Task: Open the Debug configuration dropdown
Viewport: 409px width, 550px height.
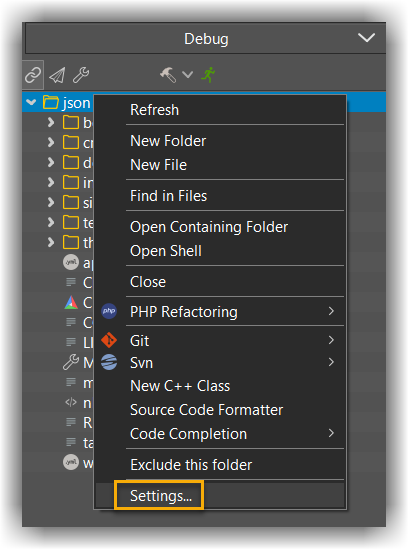Action: click(206, 39)
